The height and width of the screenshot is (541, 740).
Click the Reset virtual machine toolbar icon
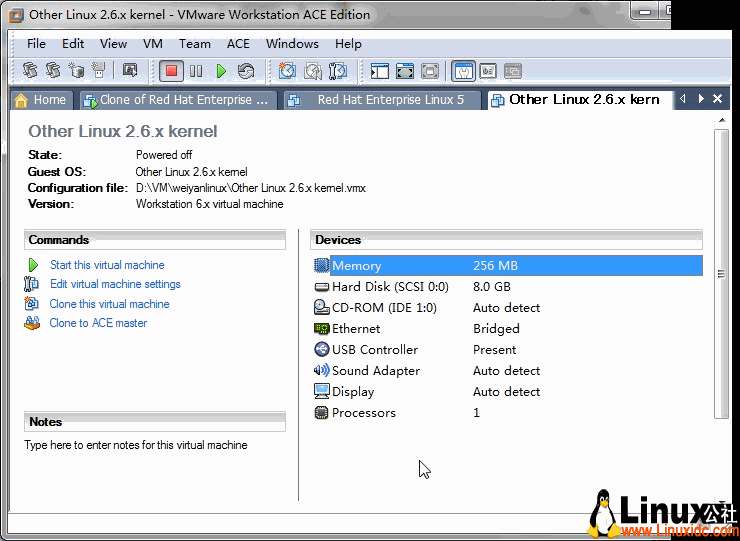246,71
